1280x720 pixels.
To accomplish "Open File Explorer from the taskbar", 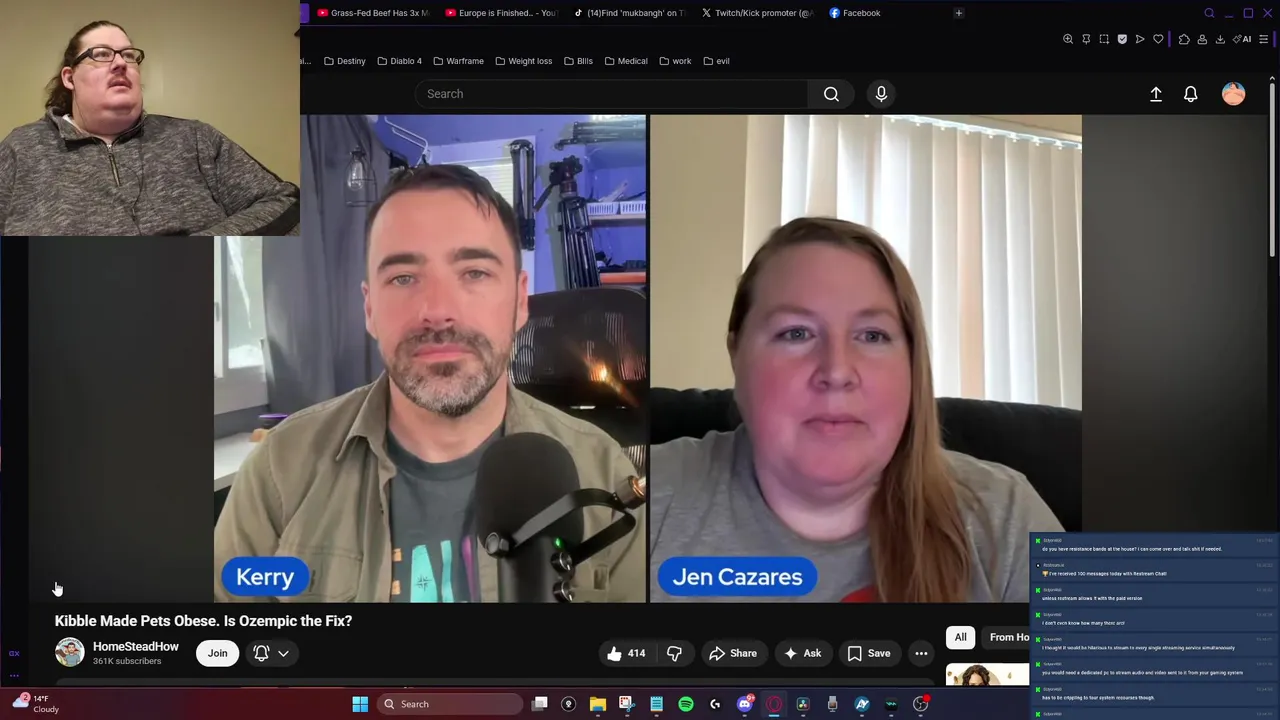I will coord(597,704).
